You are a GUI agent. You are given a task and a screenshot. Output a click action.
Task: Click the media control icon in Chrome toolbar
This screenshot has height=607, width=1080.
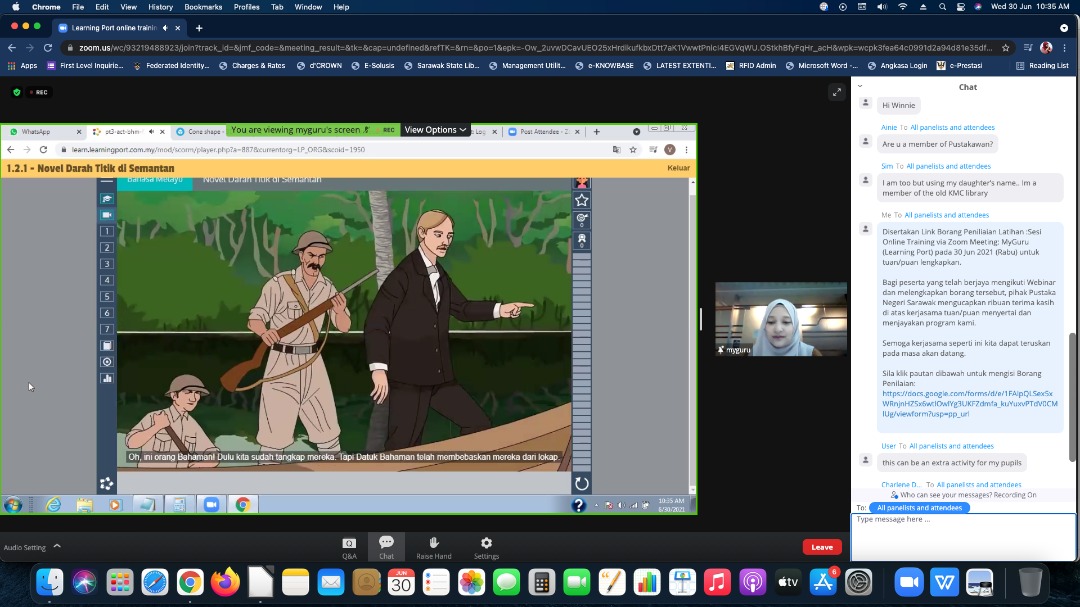coord(1028,48)
